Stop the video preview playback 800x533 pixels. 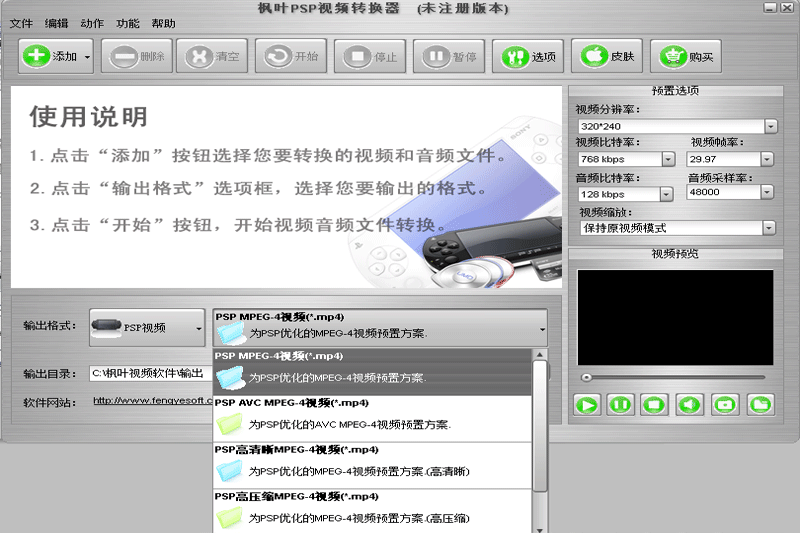pyautogui.click(x=655, y=405)
